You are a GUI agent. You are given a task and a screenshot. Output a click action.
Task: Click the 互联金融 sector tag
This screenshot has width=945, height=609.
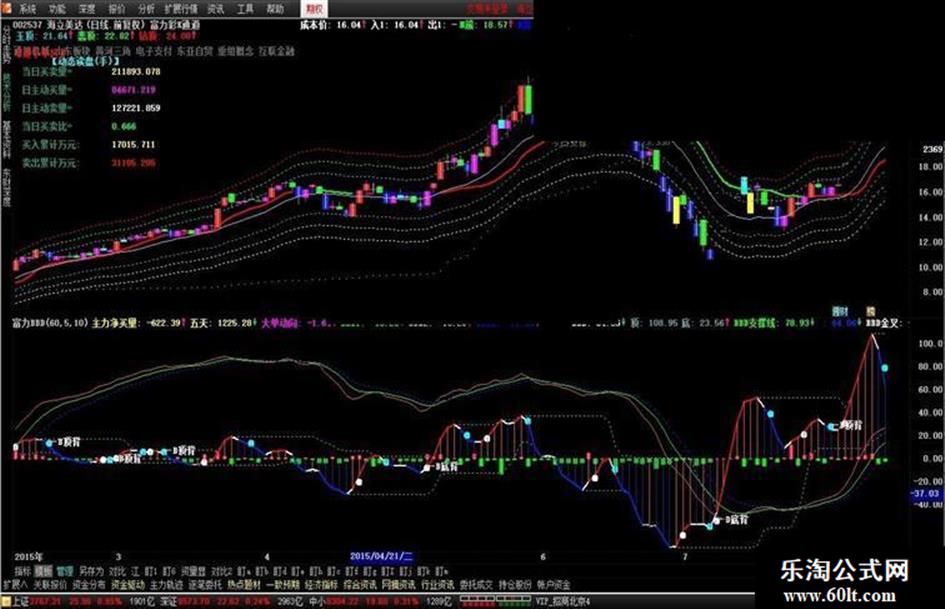click(277, 52)
